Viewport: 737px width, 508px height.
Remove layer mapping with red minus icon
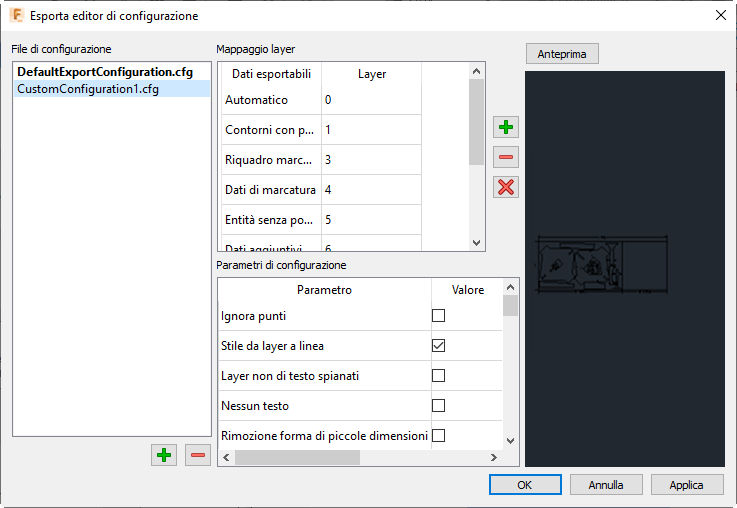click(x=506, y=157)
